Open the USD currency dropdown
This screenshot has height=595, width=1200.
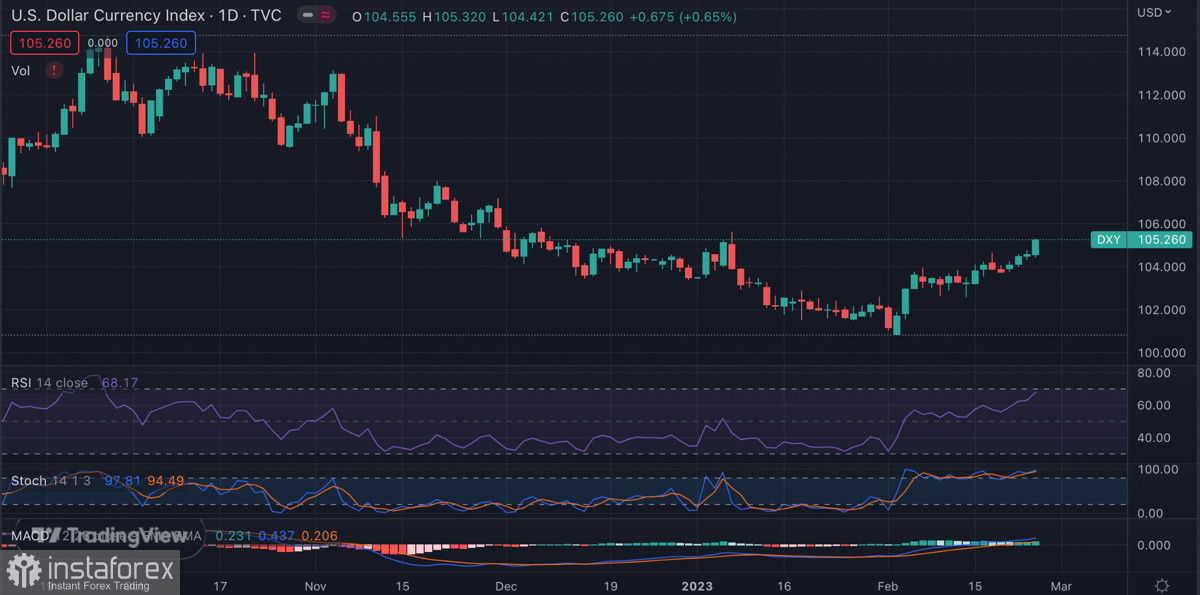(x=1154, y=12)
